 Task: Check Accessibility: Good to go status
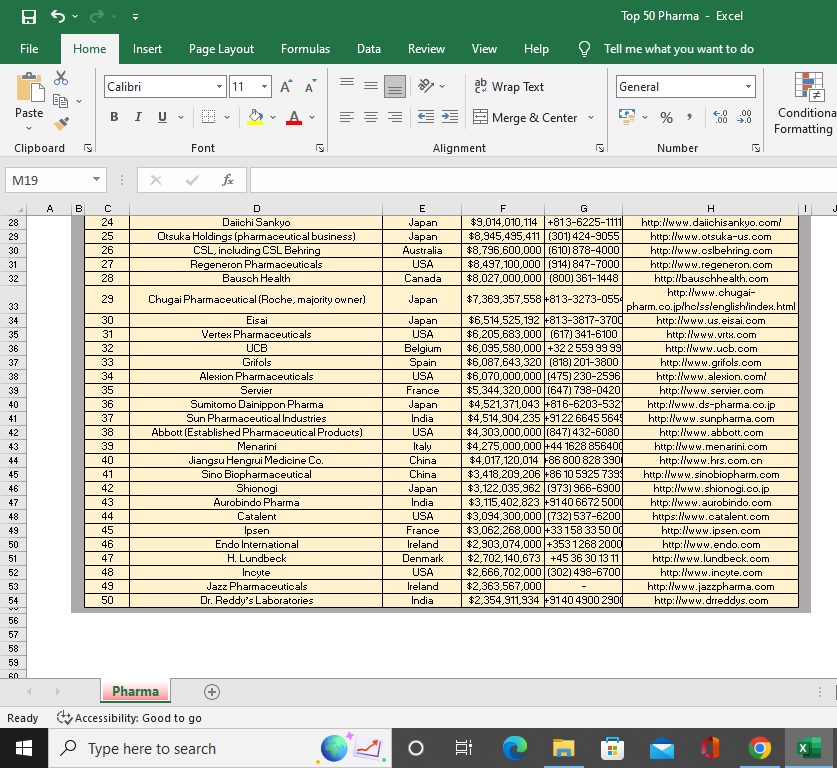coord(130,718)
